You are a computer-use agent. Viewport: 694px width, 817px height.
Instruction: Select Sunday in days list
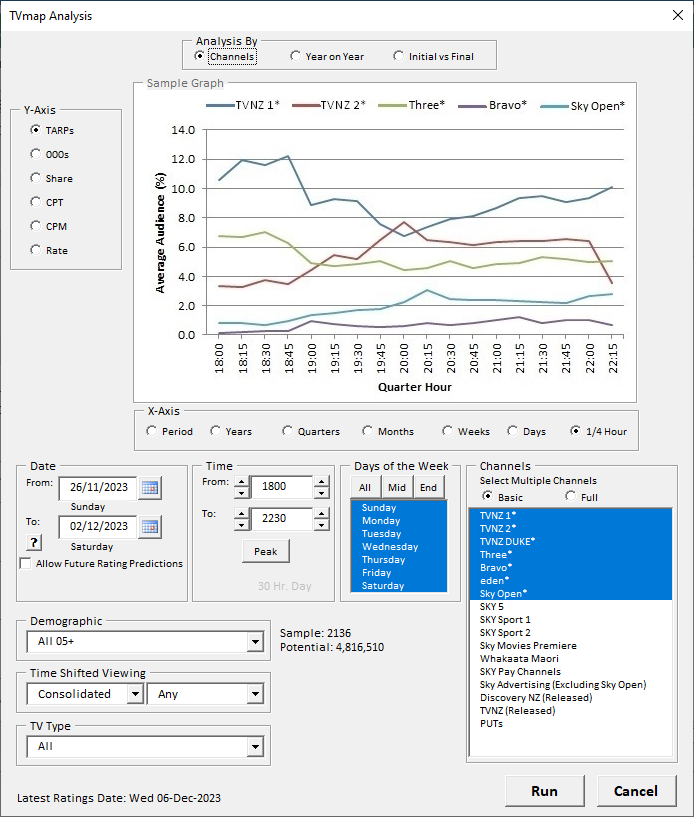pos(399,507)
